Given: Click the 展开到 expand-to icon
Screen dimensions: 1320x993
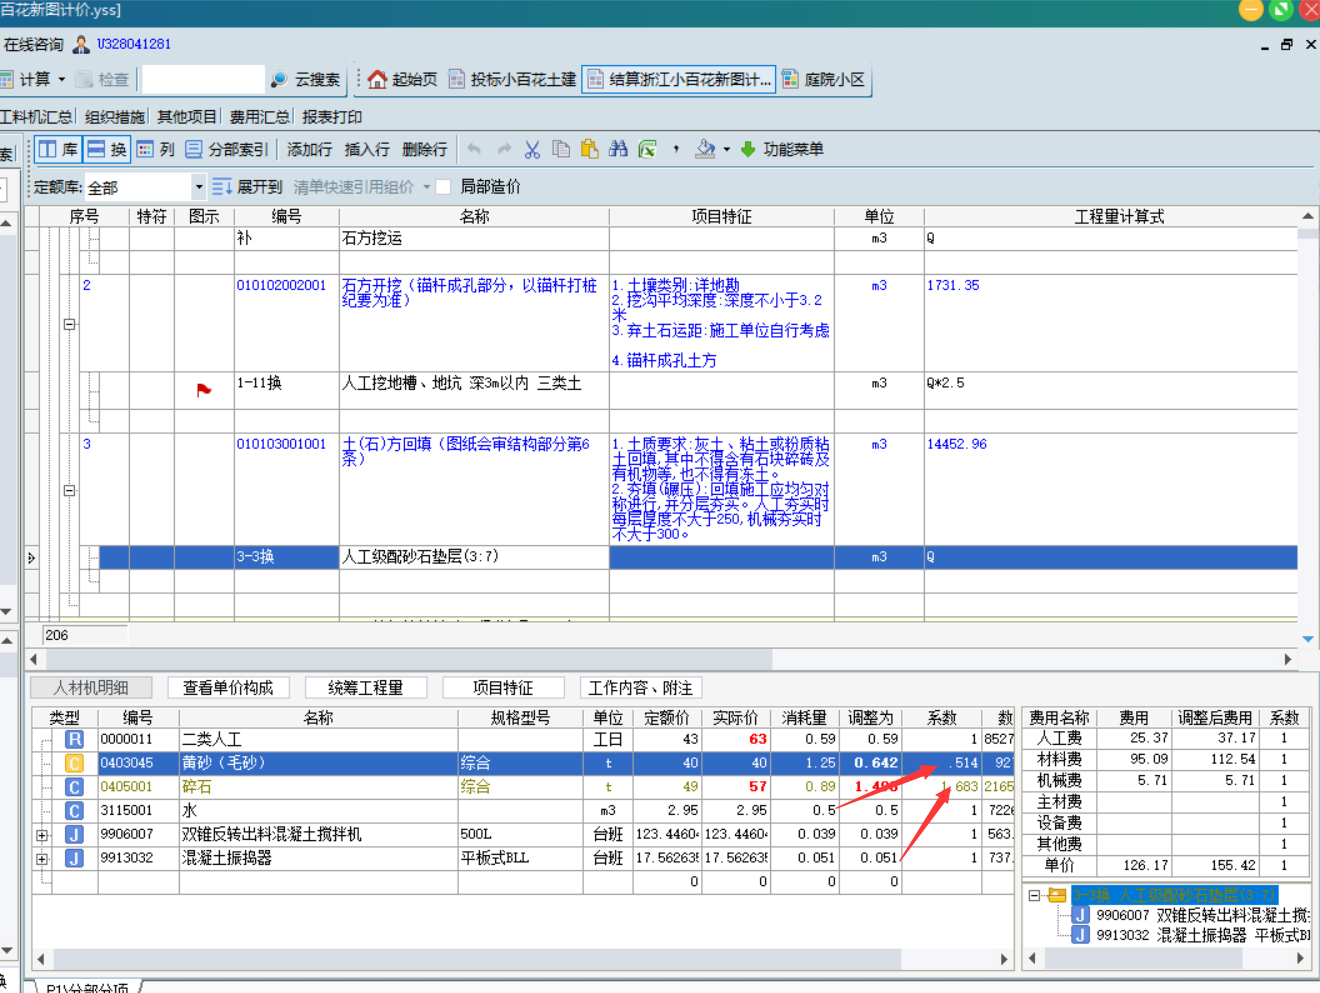Looking at the screenshot, I should 222,187.
